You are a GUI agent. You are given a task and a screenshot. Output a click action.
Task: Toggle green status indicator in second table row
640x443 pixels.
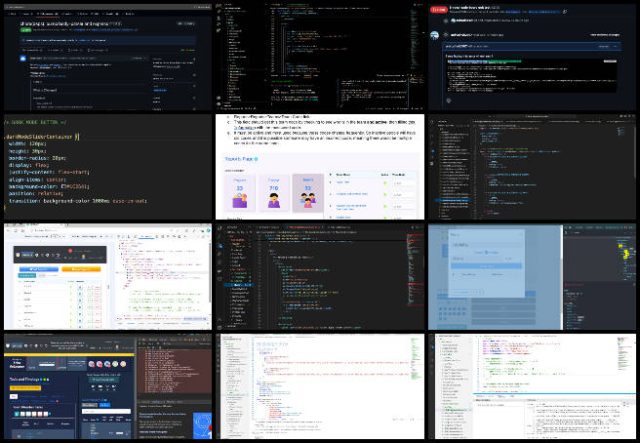pos(385,193)
